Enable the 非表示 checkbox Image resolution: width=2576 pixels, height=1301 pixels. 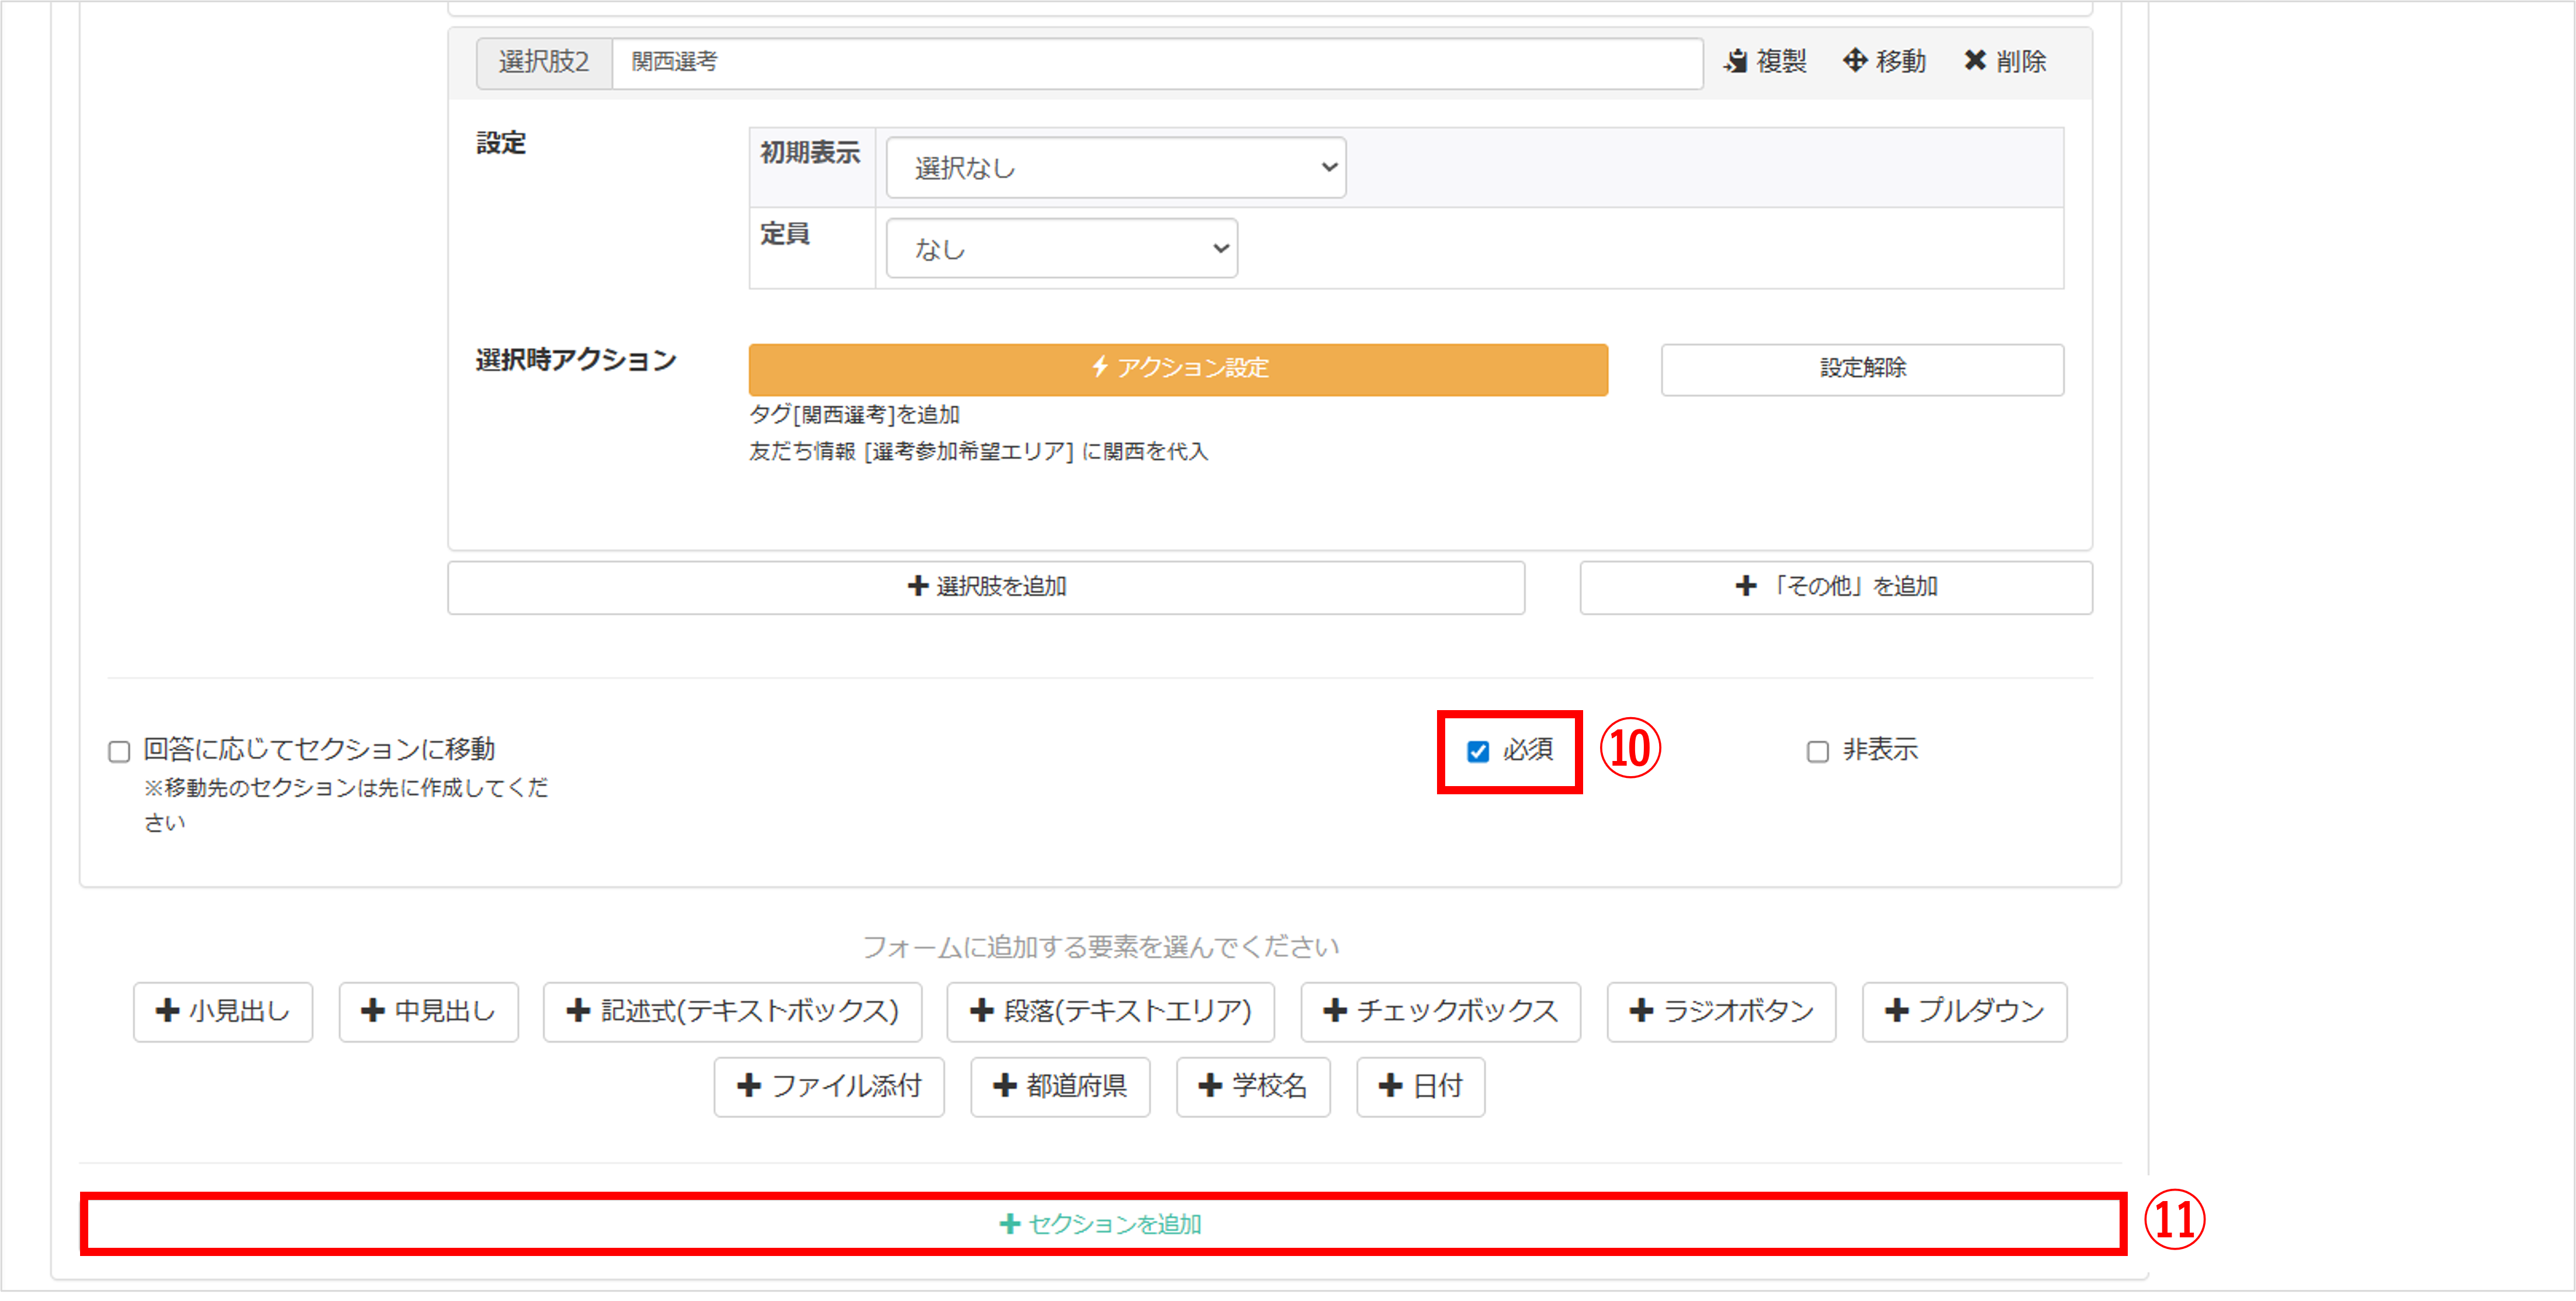1817,751
